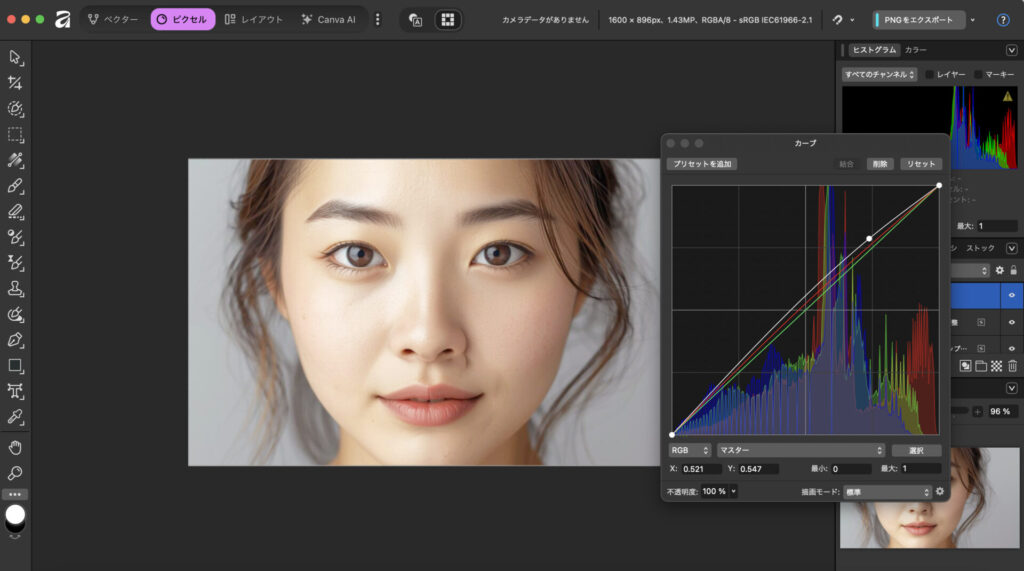Click the PNGをエクスポート button

[918, 19]
